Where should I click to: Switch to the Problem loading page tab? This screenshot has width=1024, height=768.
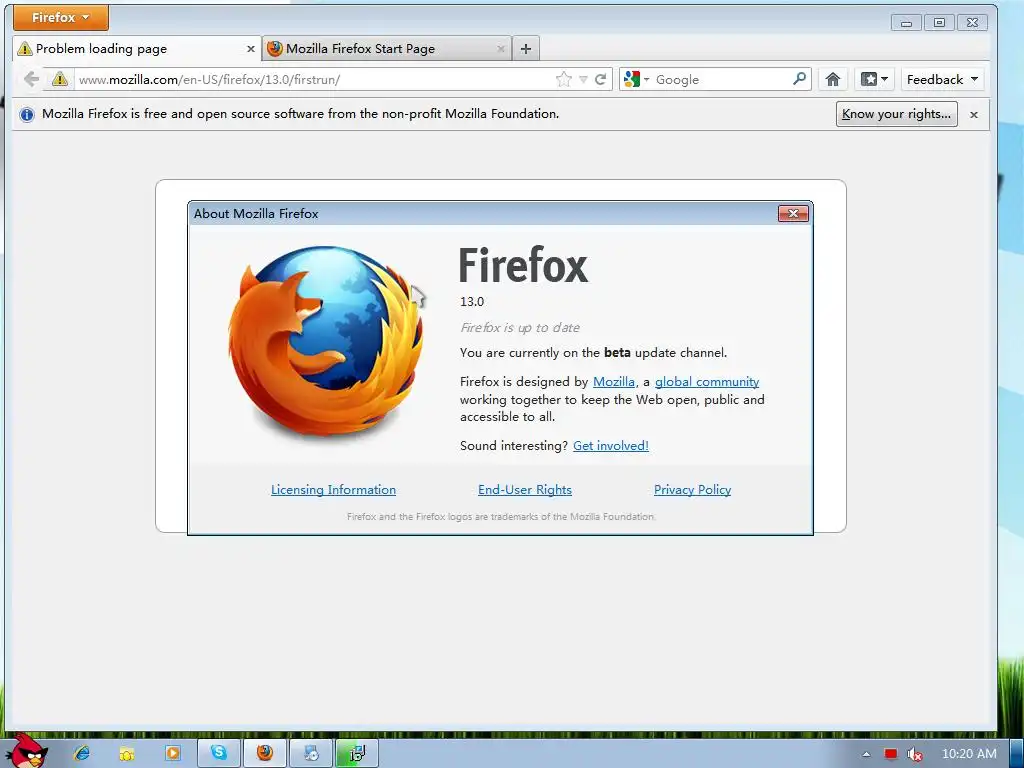tap(136, 49)
